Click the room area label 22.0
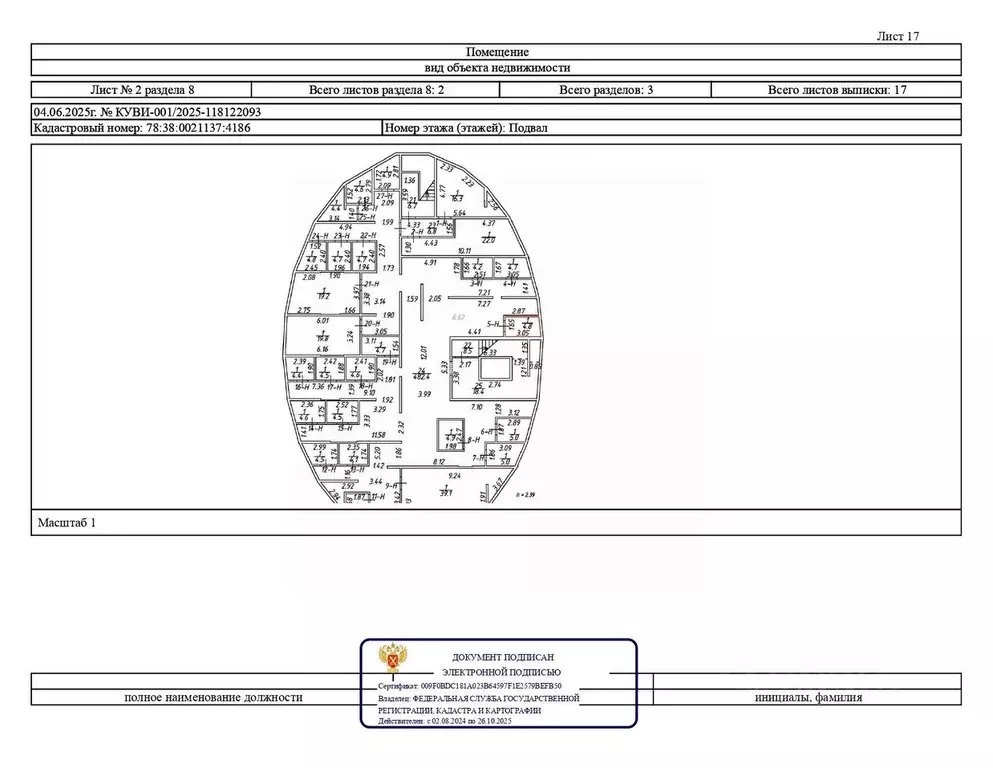Screen dimensions: 993x768 [489, 238]
